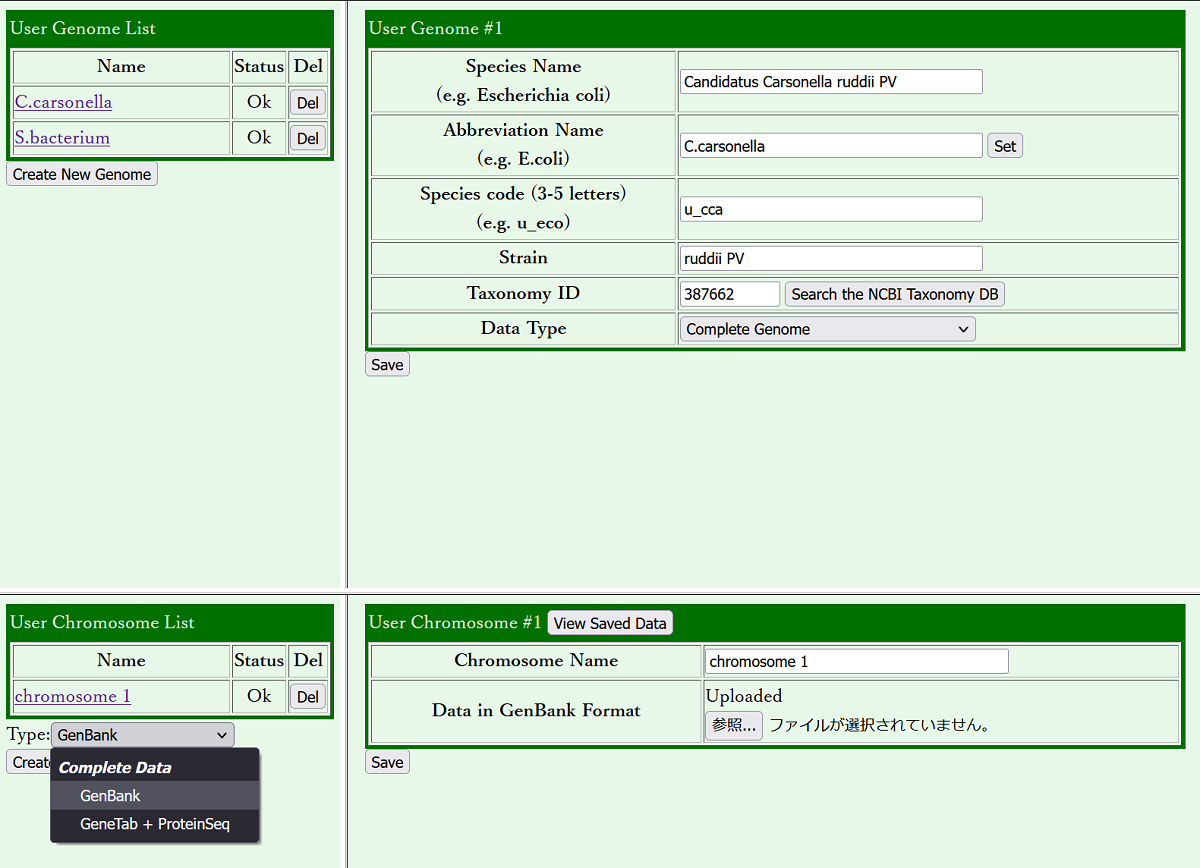1200x868 pixels.
Task: Save the User Genome form
Action: click(387, 365)
